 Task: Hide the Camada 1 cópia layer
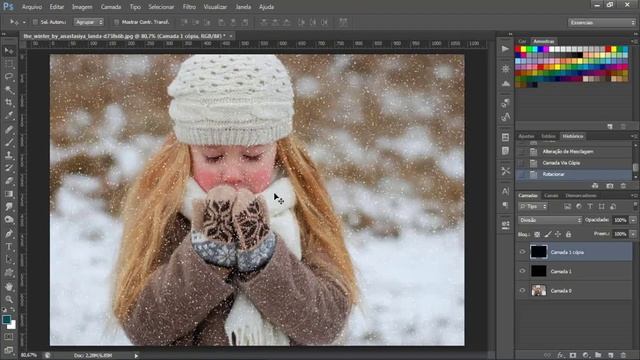(522, 252)
